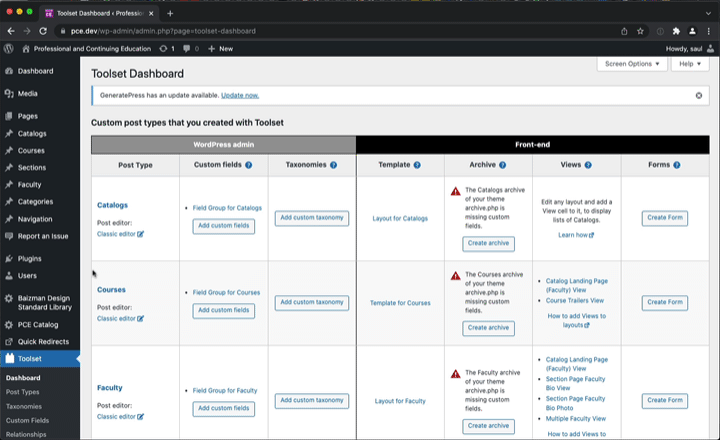Open the New content menu
Viewport: 720px width, 440px height.
[220, 49]
